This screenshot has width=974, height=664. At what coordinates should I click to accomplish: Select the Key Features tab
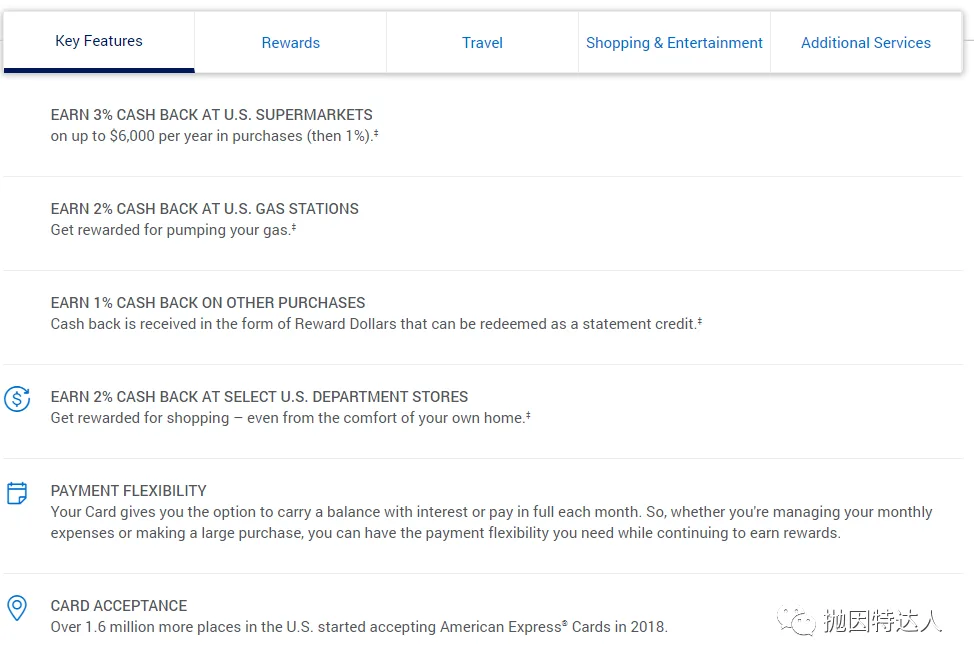(99, 42)
